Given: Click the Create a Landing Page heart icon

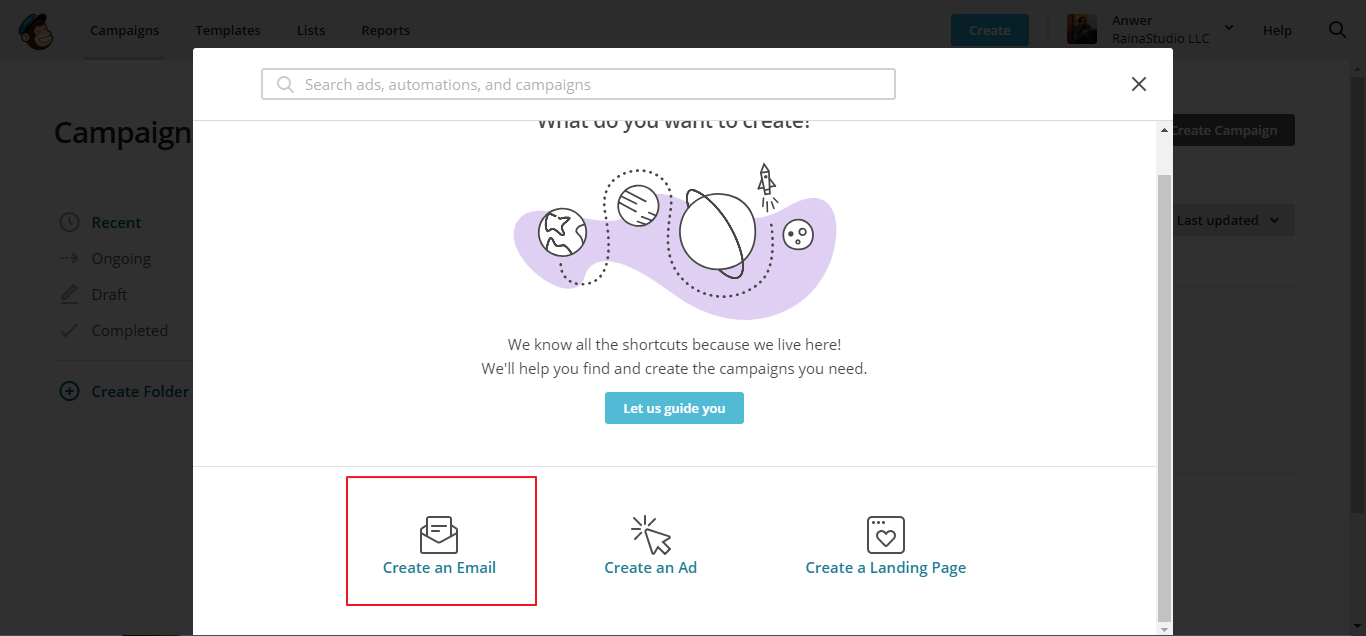Looking at the screenshot, I should 885,535.
